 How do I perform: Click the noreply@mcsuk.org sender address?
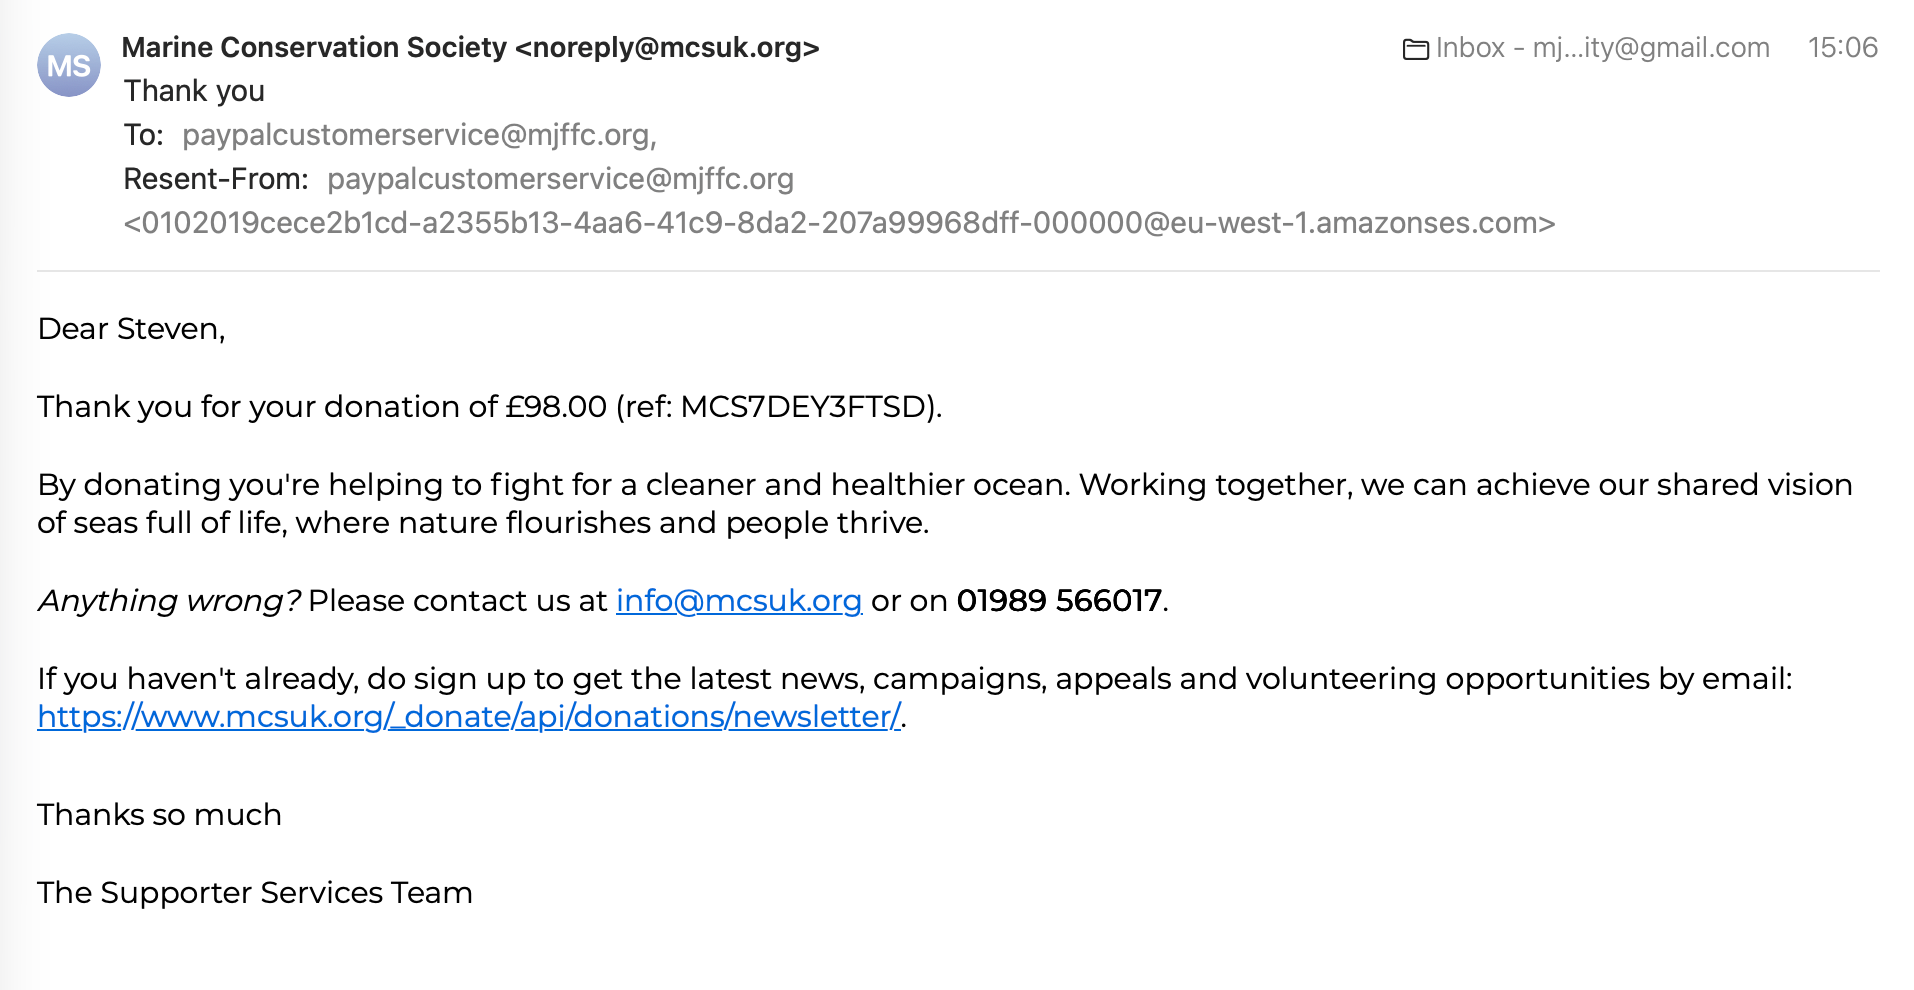[667, 47]
